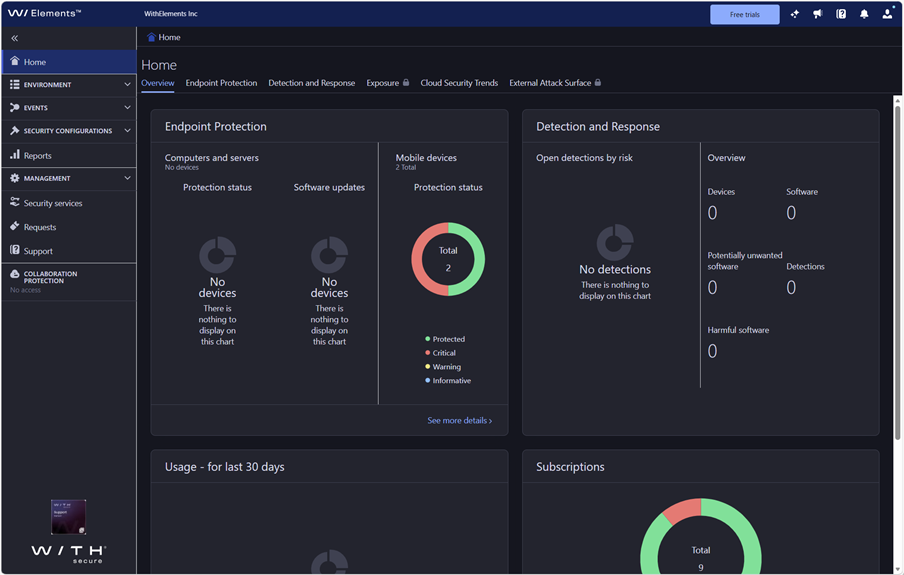Open the sparkle AI assistant icon

(x=794, y=14)
